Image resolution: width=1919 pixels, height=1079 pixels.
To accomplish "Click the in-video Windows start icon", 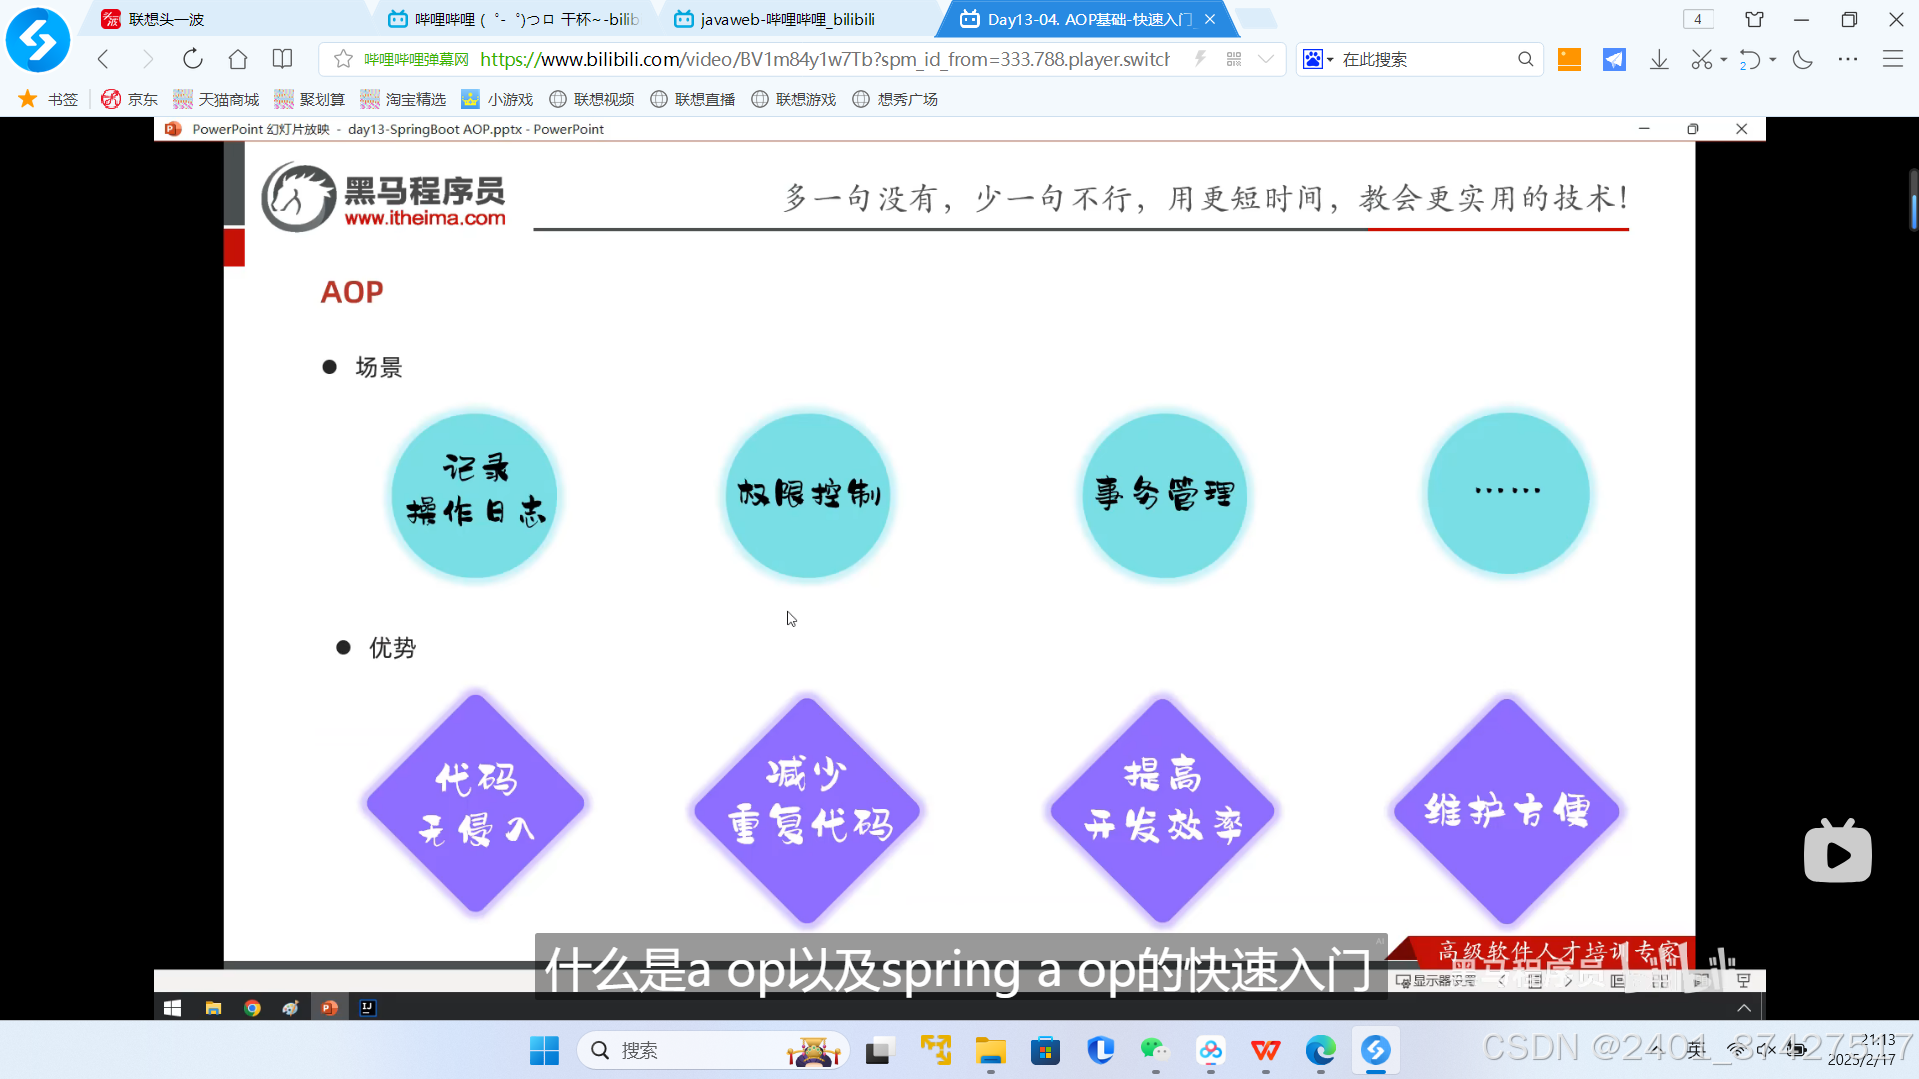I will point(172,1008).
